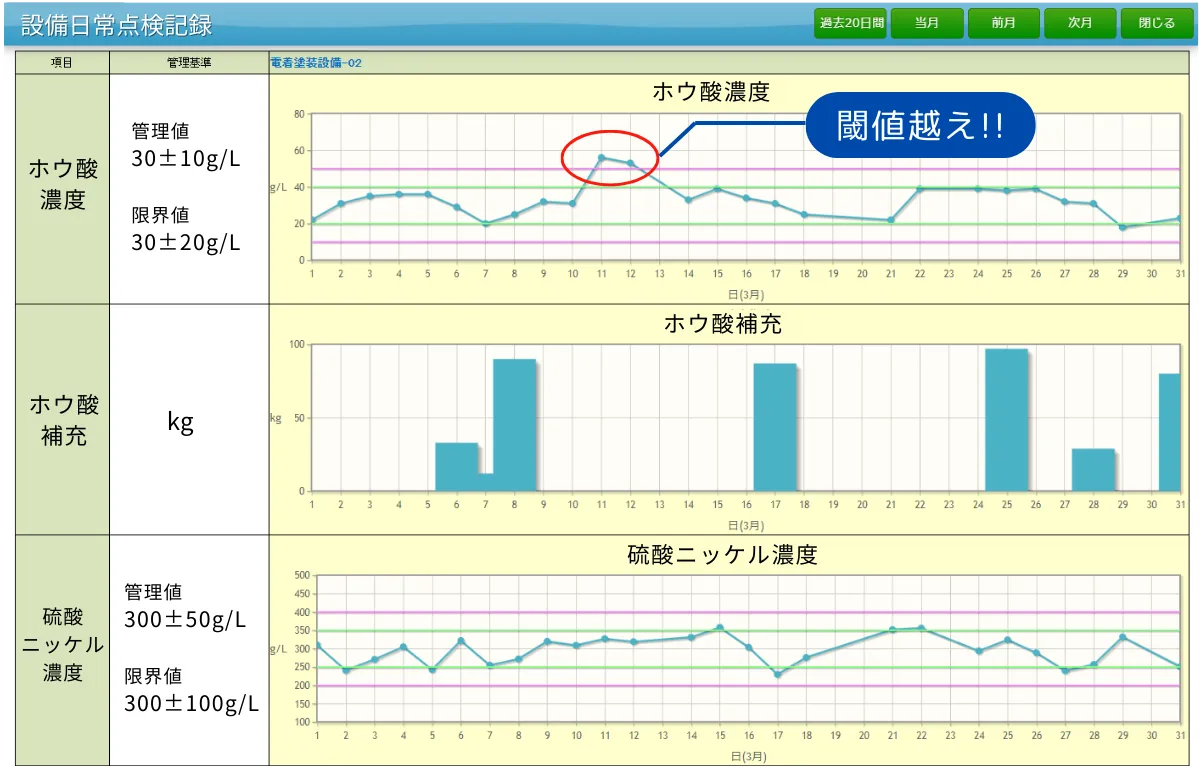Click the day 8 bar in ホウ酸補充
1201x768 pixels.
515,425
